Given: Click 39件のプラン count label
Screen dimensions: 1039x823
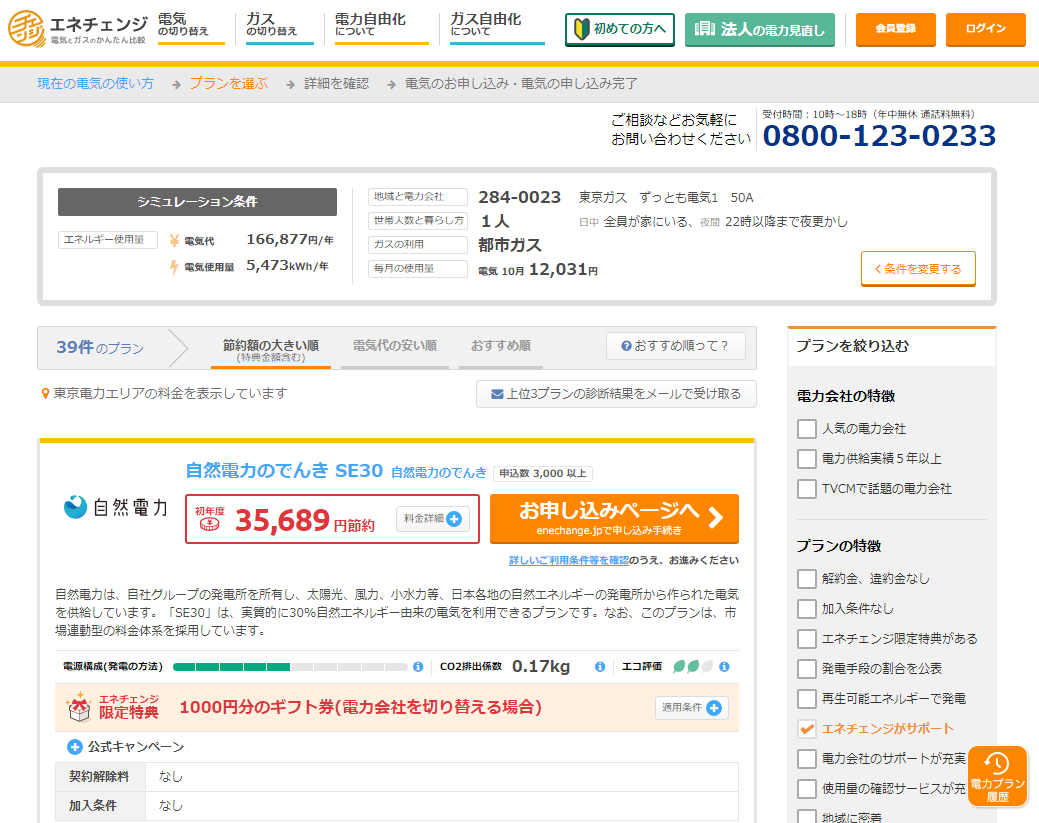Looking at the screenshot, I should (x=100, y=347).
